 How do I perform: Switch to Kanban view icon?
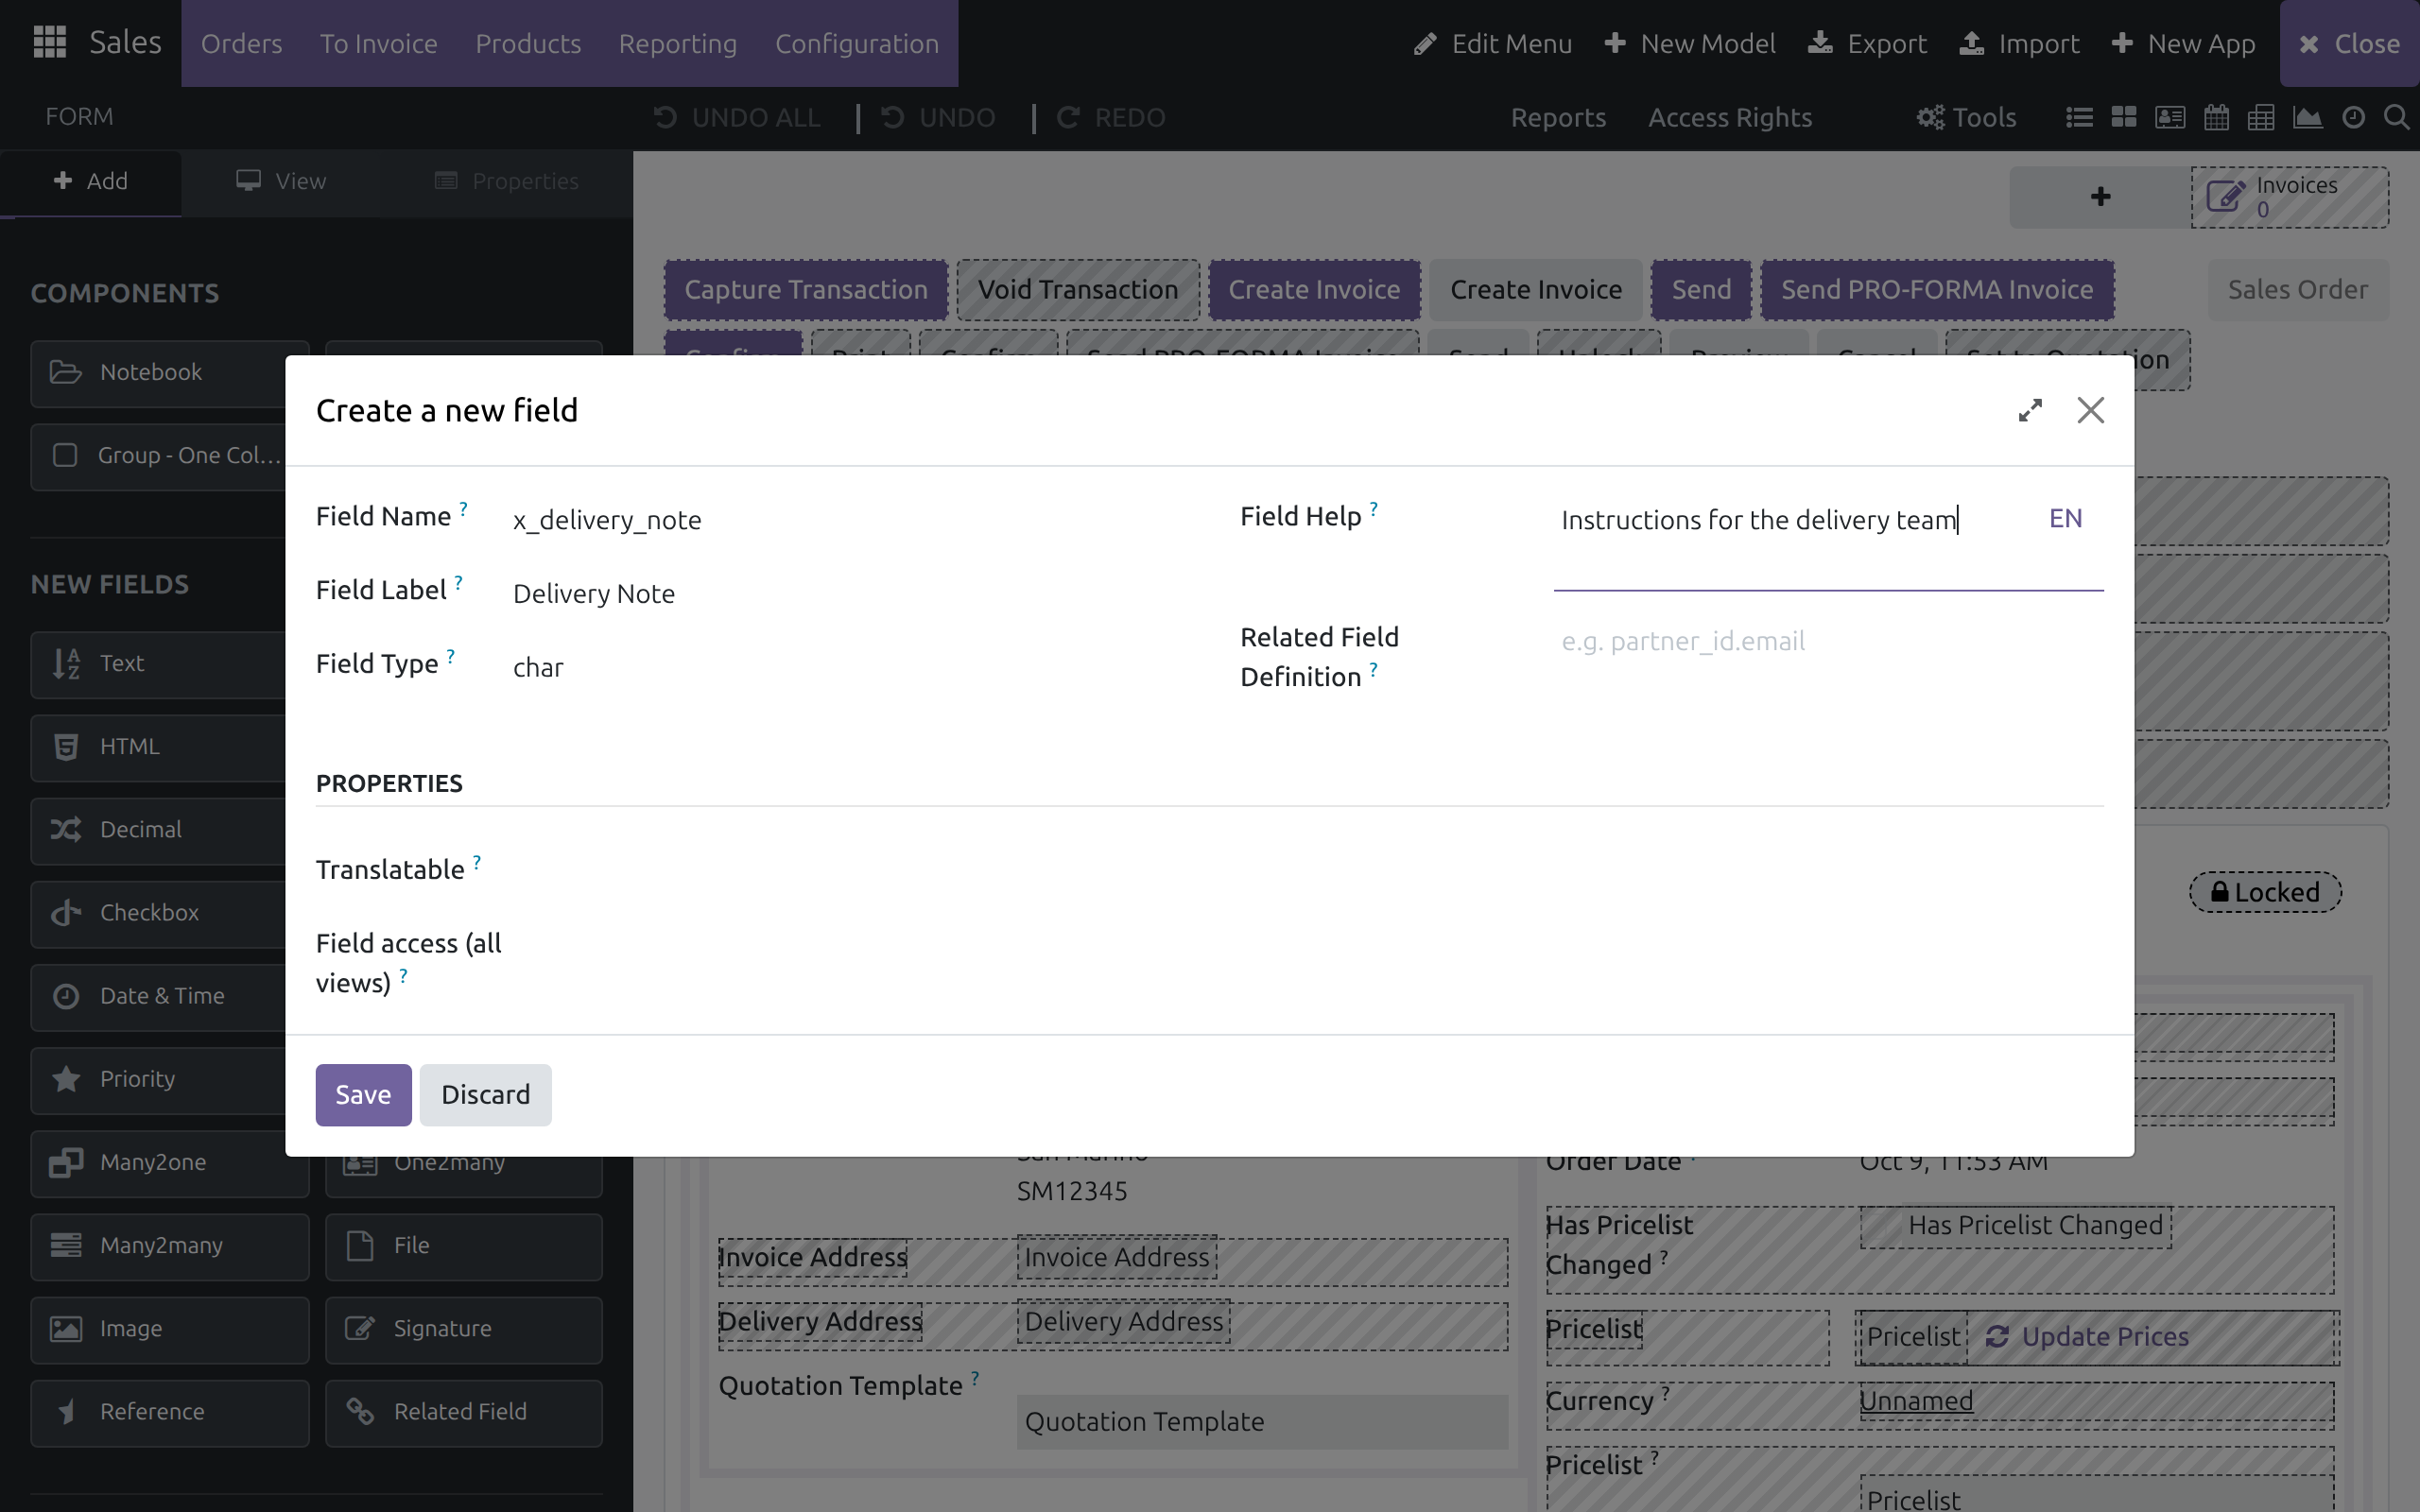click(2124, 117)
